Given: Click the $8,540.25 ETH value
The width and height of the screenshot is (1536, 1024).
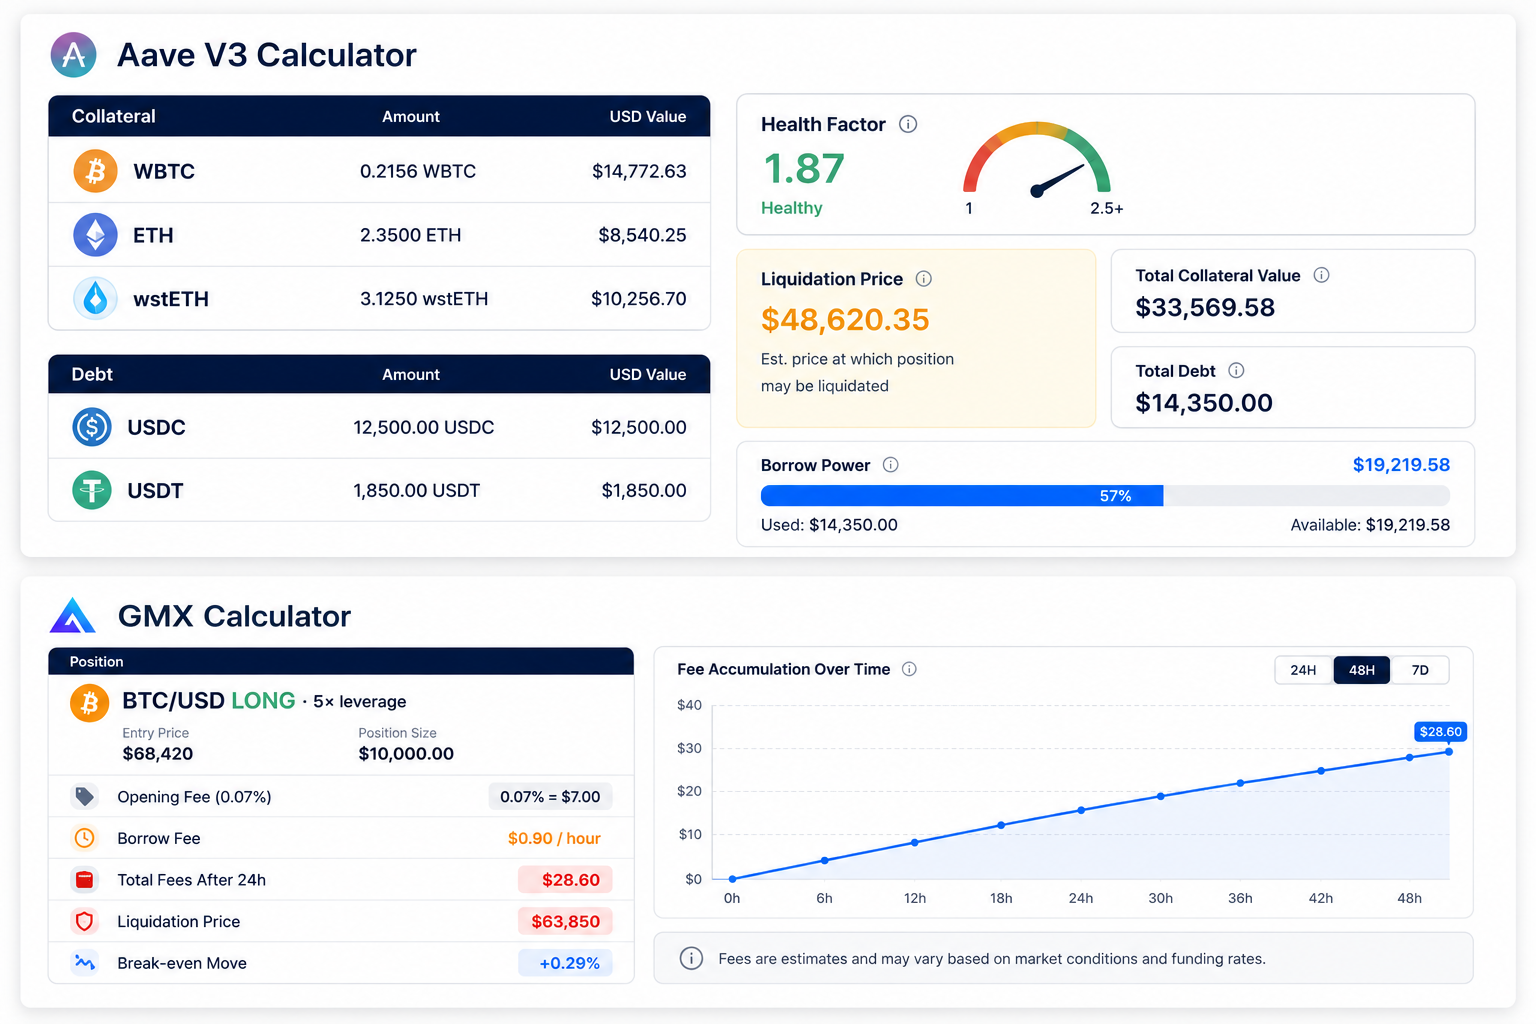Looking at the screenshot, I should tap(642, 235).
